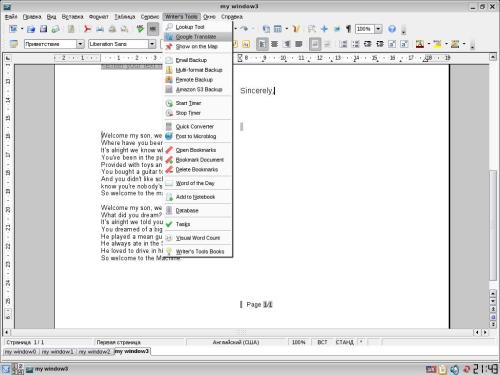Open the Table icon dropdown arrow
The height and width of the screenshot is (375, 500).
pos(287,29)
